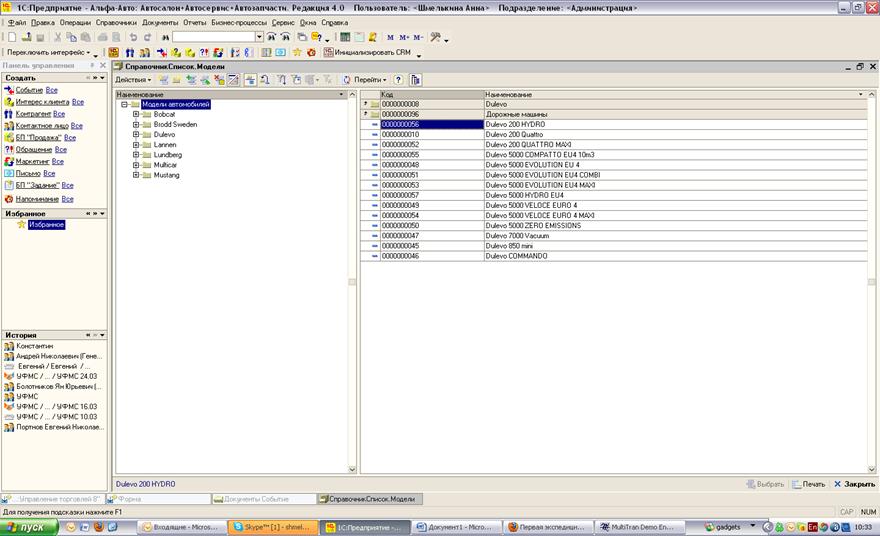
Task: Expand the Mustang tree node
Action: coord(136,175)
